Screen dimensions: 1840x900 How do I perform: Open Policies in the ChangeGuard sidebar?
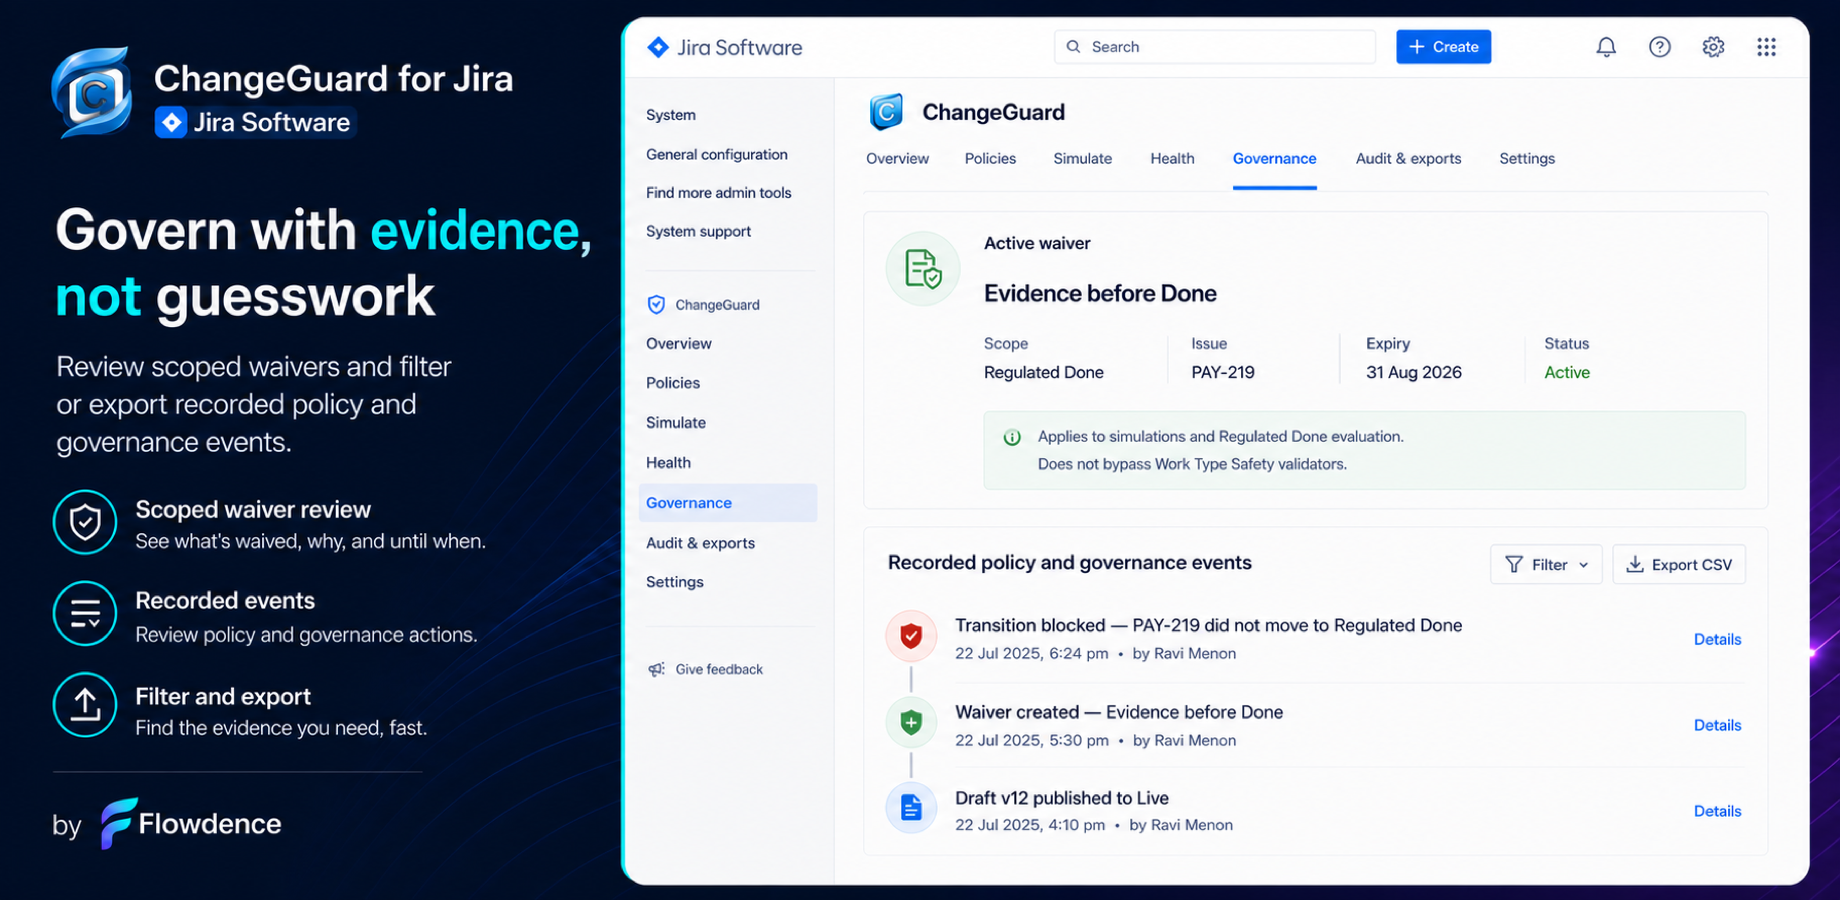click(x=673, y=383)
